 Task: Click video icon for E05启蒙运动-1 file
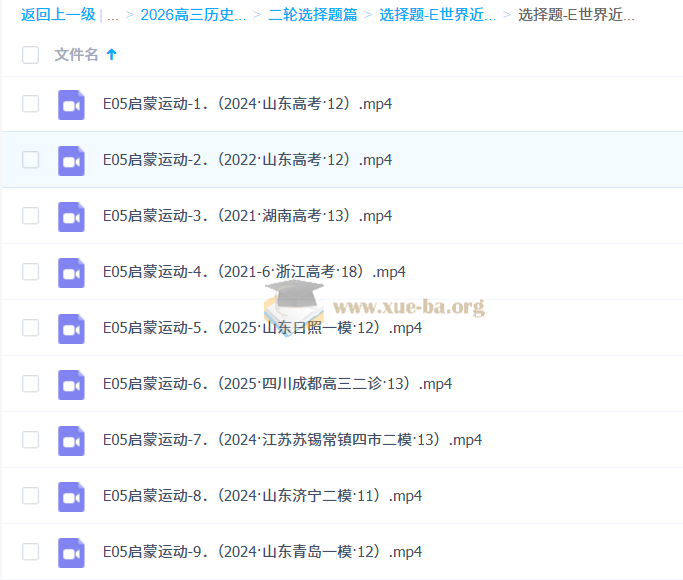tap(71, 104)
